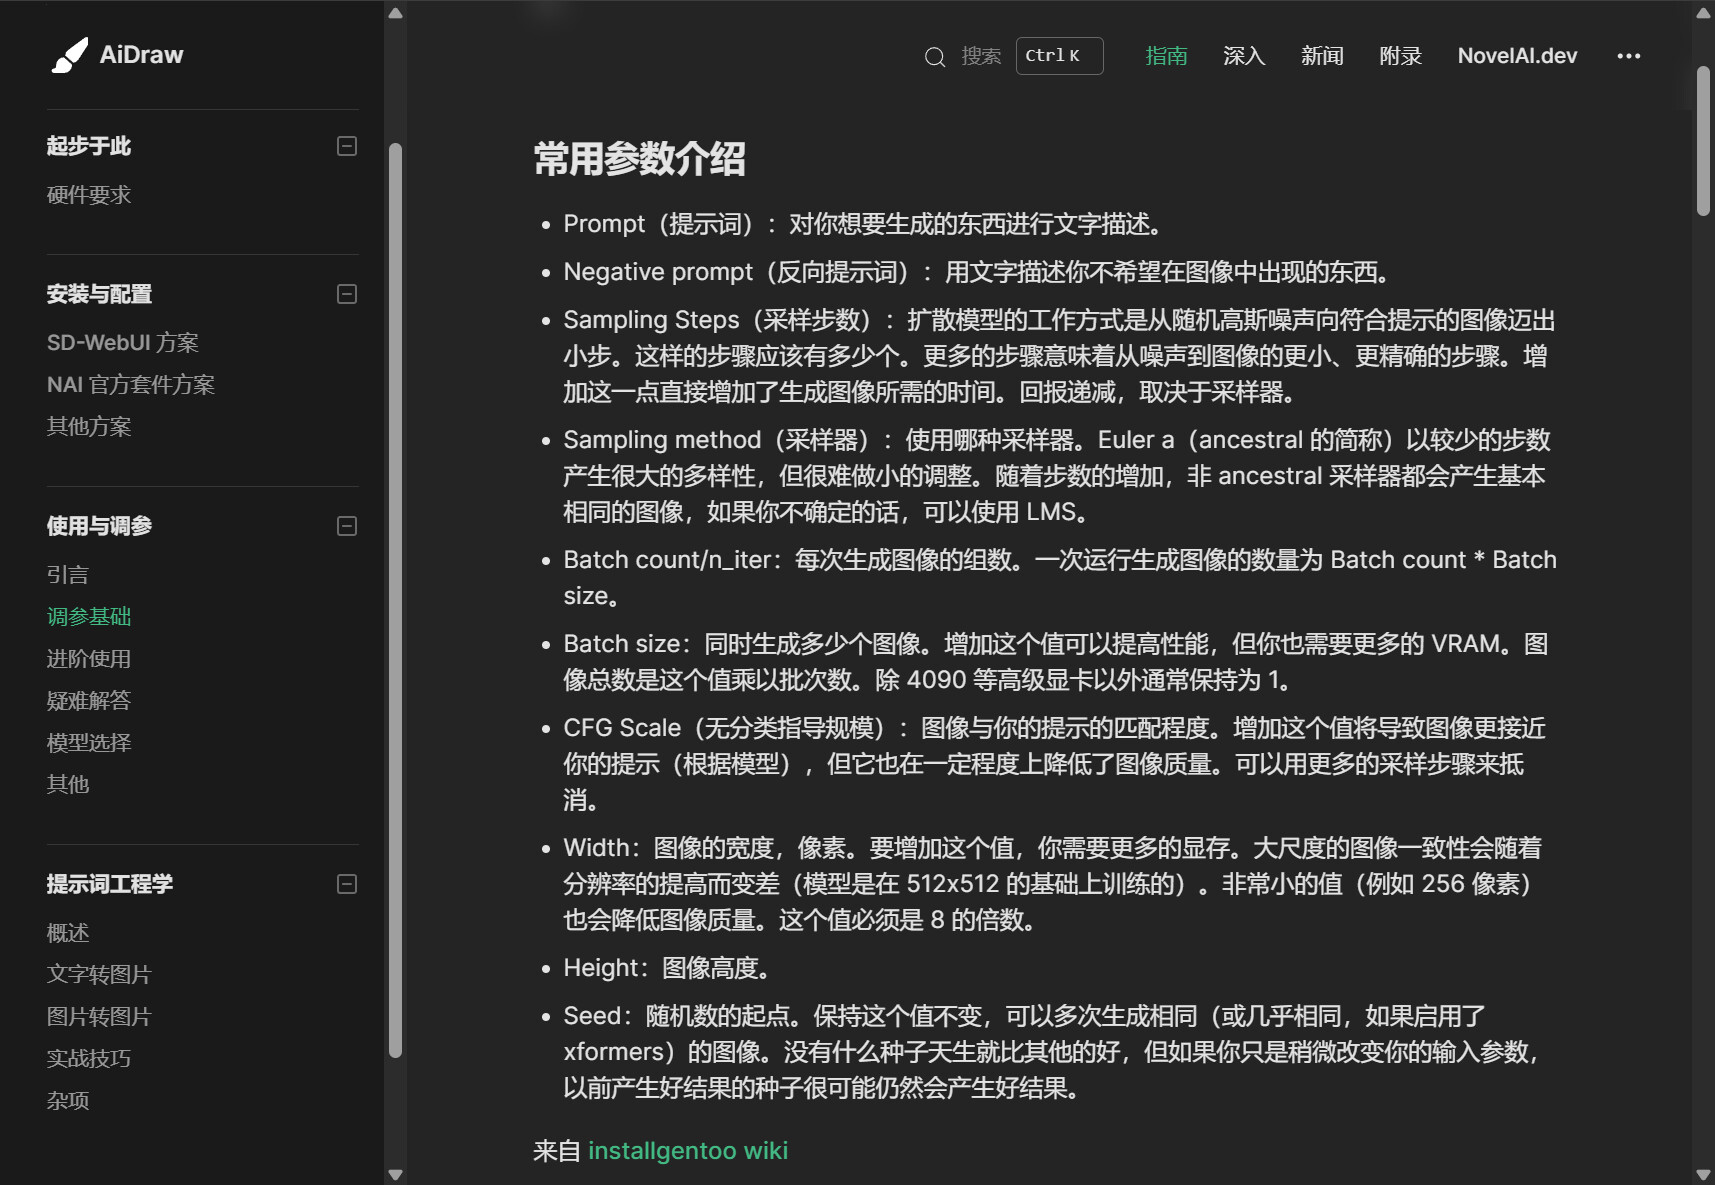The height and width of the screenshot is (1185, 1715).
Task: Open the 模型选择 sidebar page
Action: pos(89,743)
